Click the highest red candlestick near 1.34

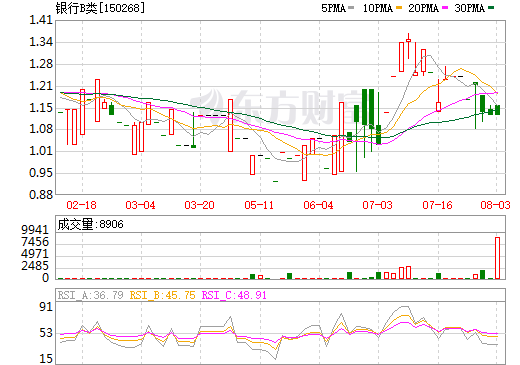[408, 40]
